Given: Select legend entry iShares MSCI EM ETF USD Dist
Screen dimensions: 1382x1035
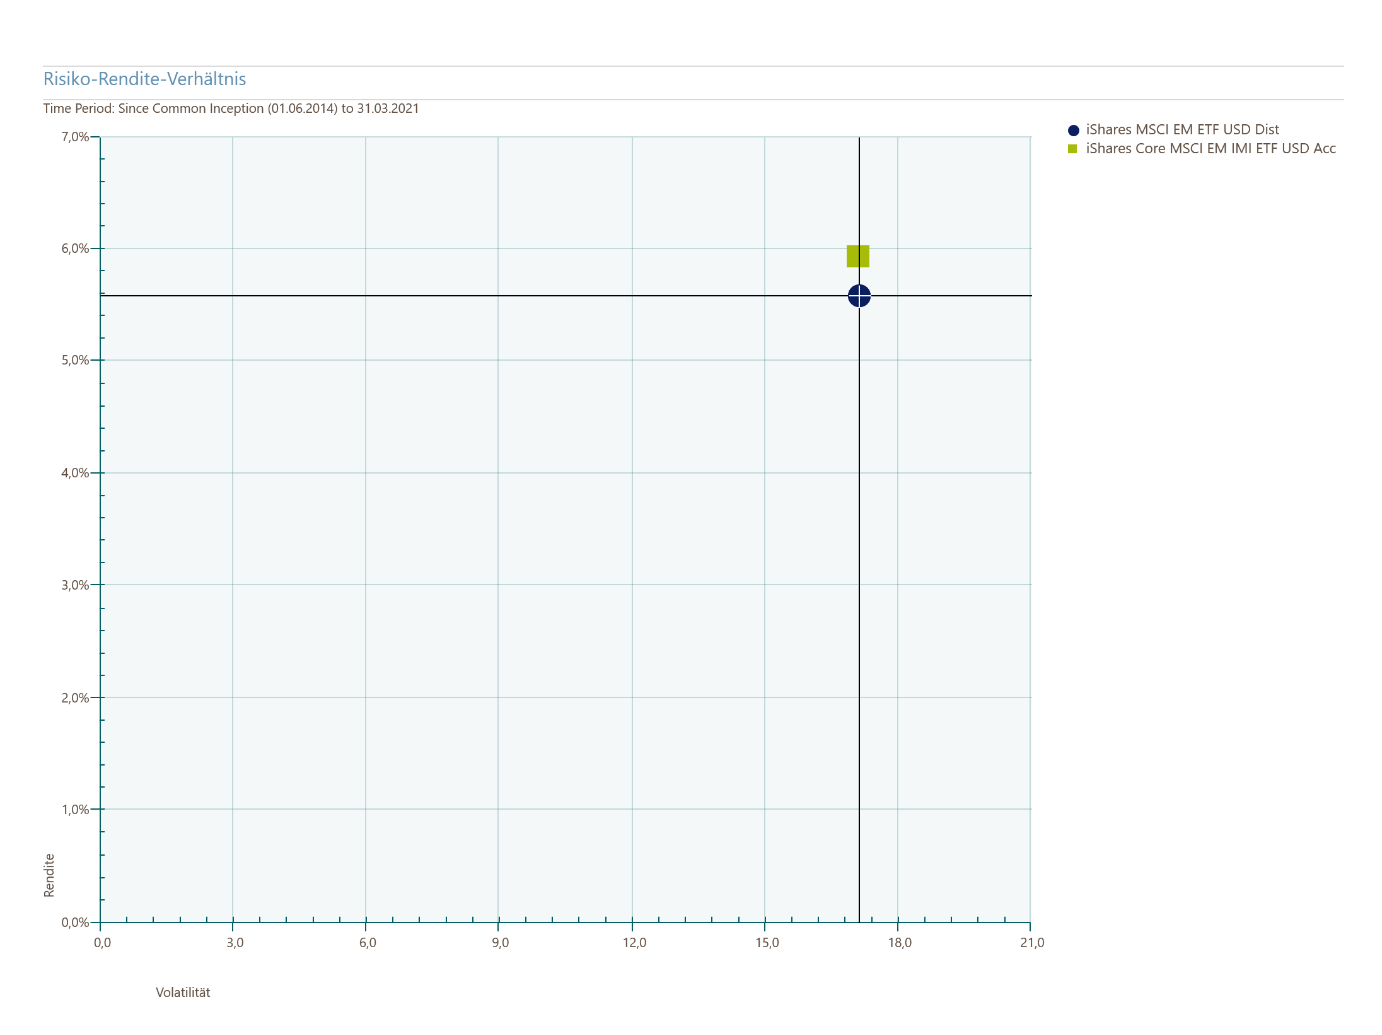Looking at the screenshot, I should (1182, 130).
